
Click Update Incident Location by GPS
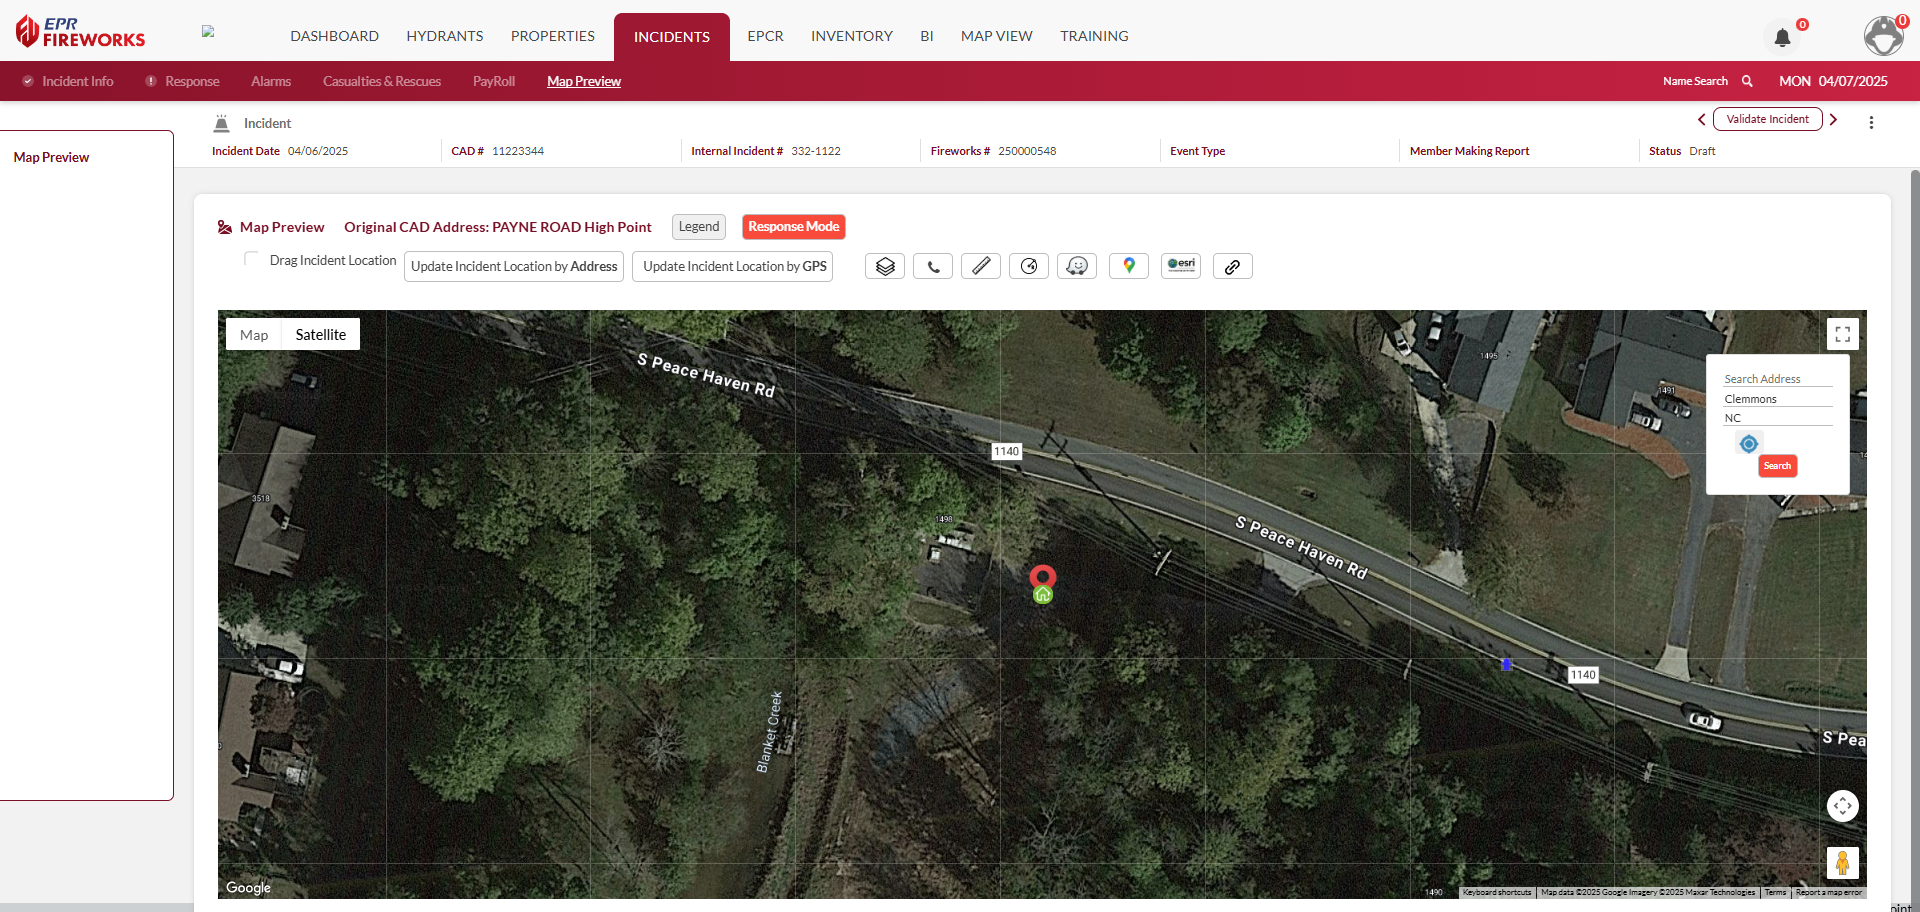pyautogui.click(x=734, y=266)
